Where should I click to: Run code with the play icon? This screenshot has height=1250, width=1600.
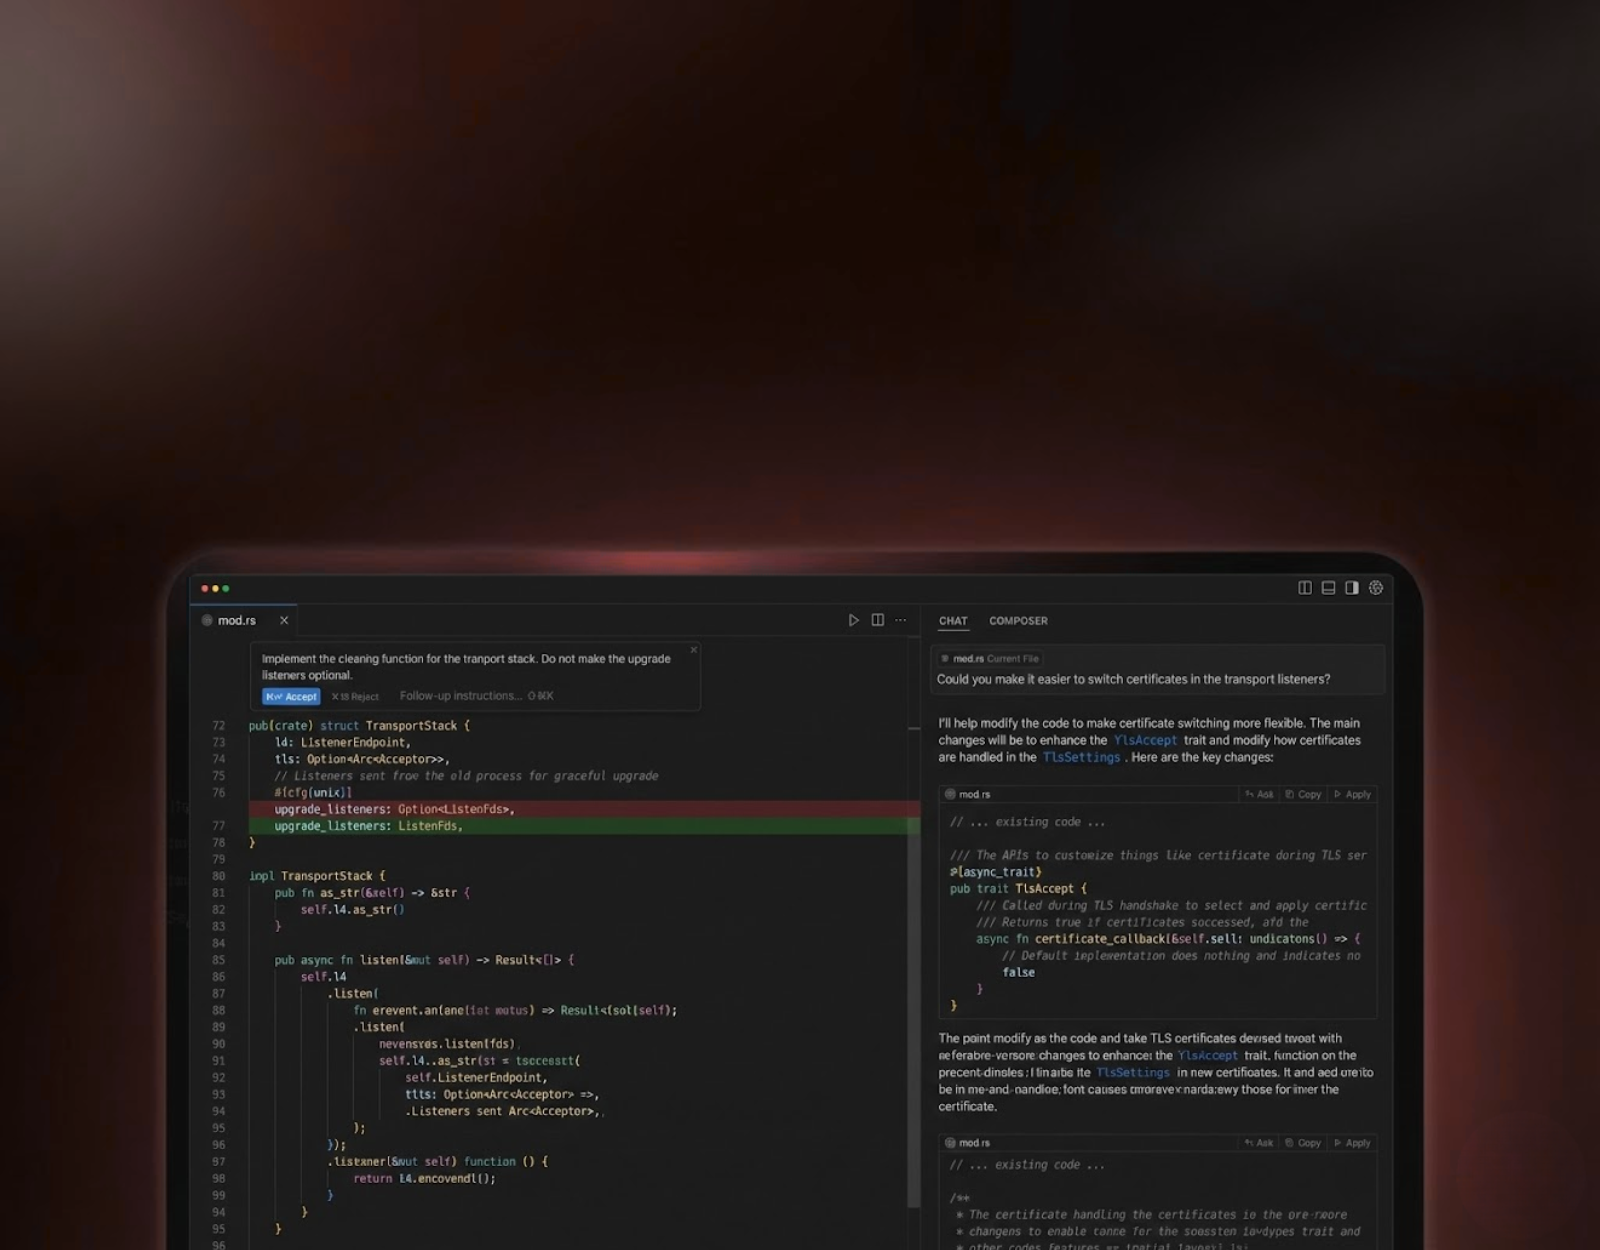click(x=853, y=620)
